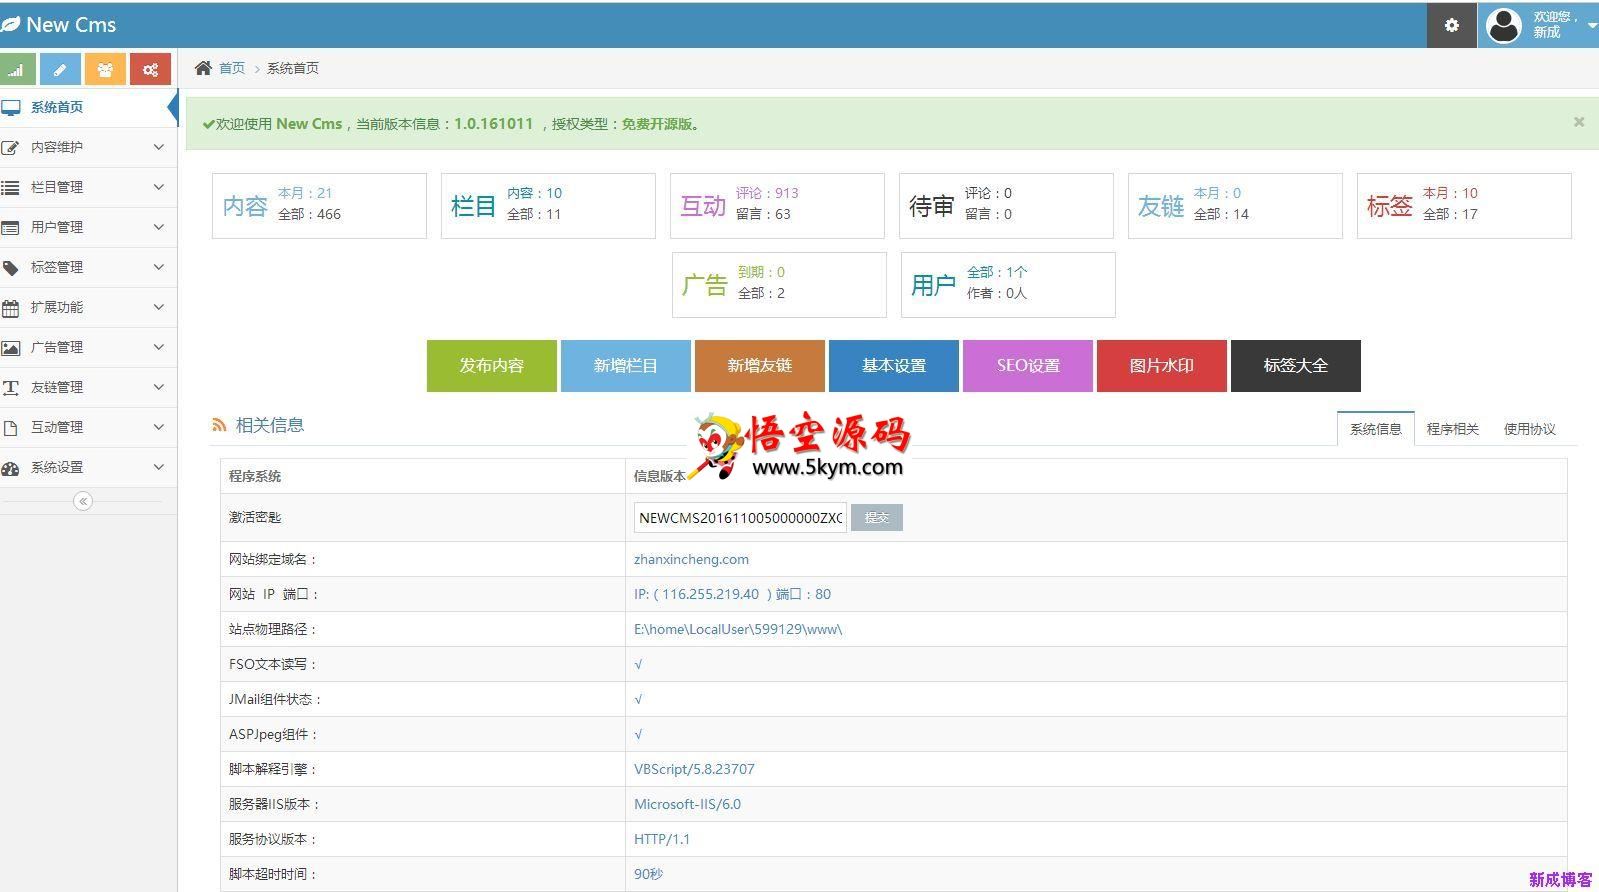Expand the 系统设置 menu chevron

[x=158, y=467]
